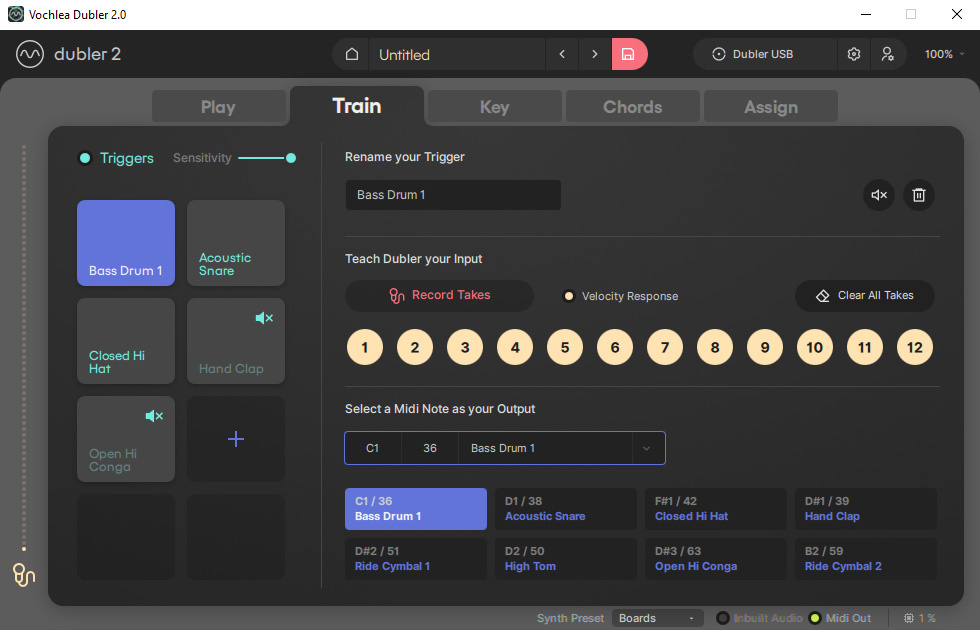Viewport: 980px width, 630px height.
Task: Unmute Open Hi Conga speaker icon
Action: [x=154, y=416]
